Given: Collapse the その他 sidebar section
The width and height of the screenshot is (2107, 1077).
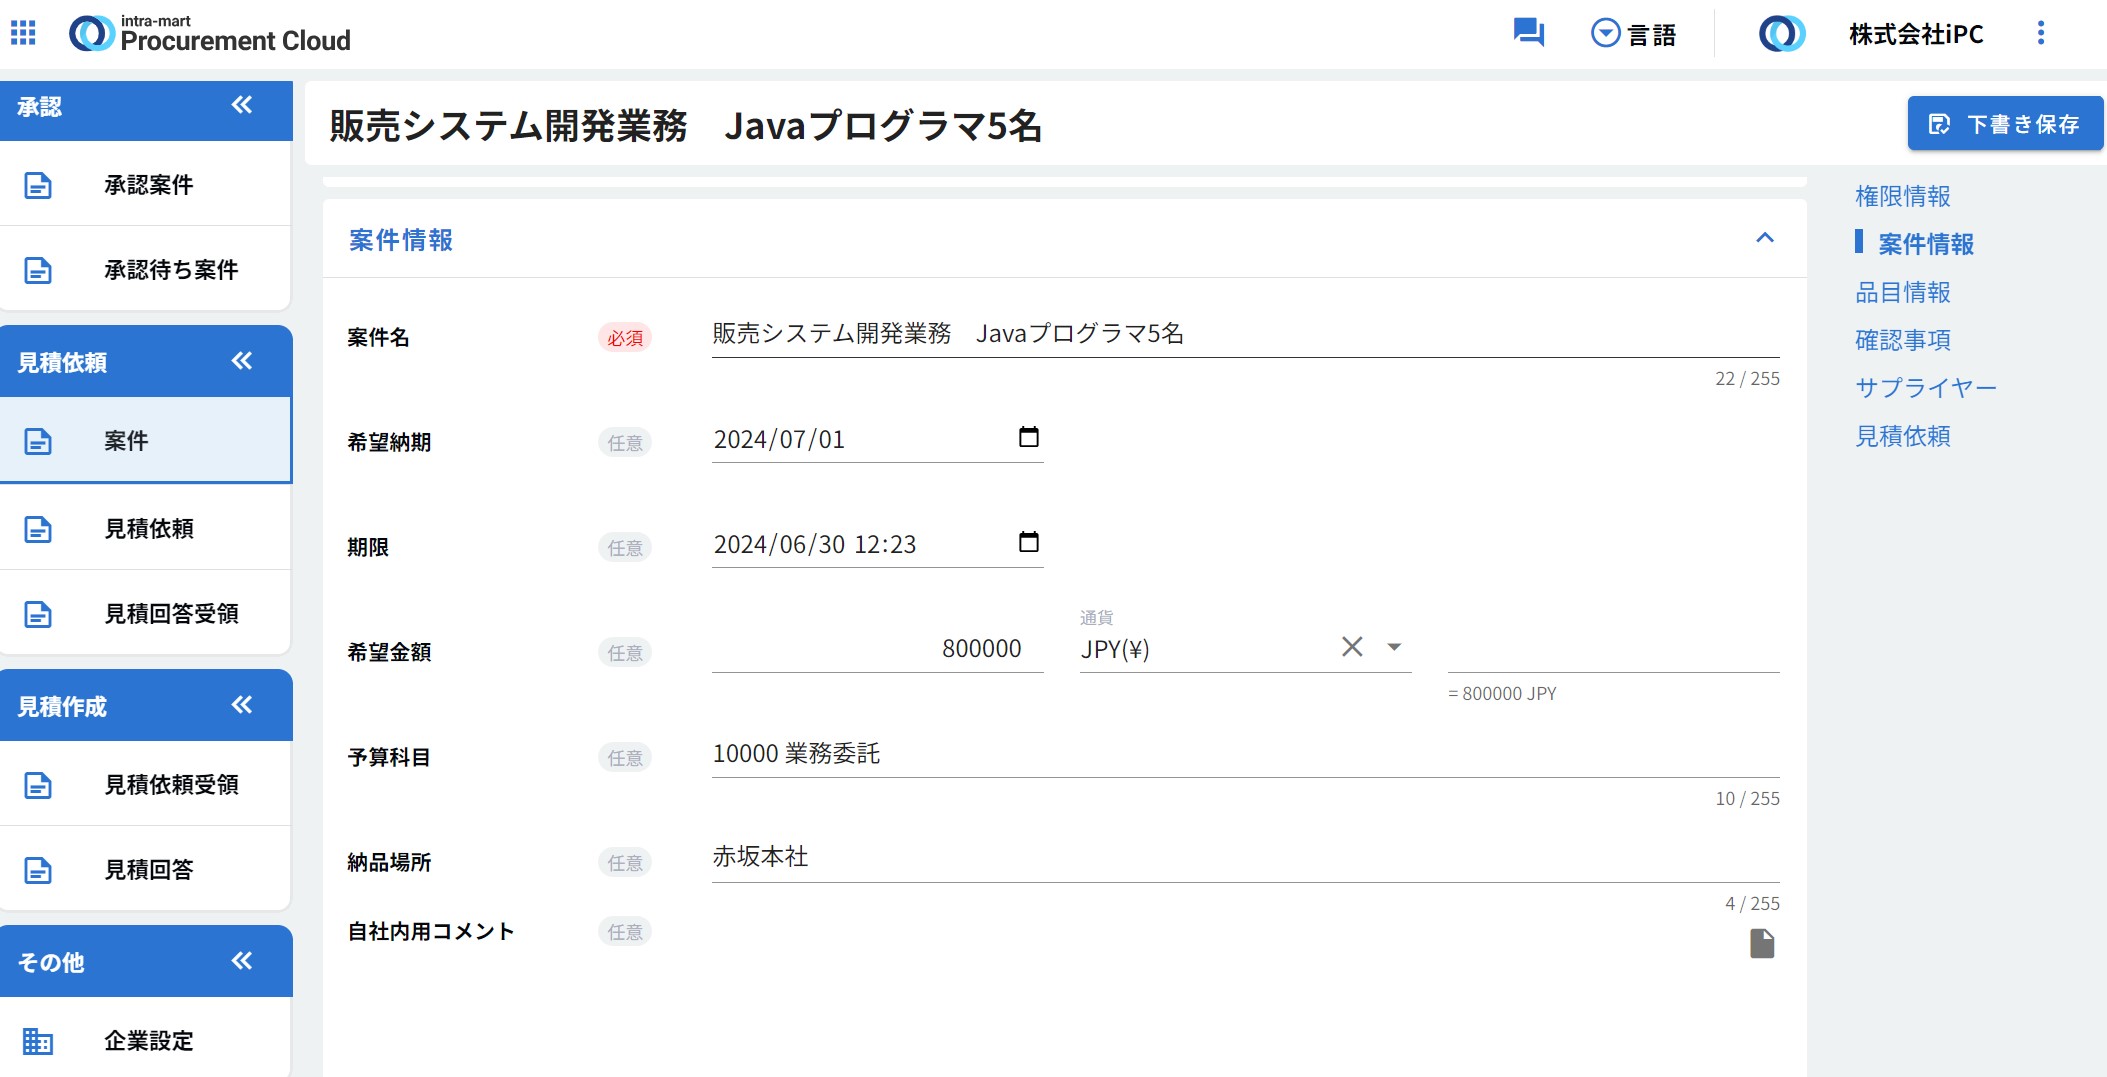Looking at the screenshot, I should (x=242, y=961).
